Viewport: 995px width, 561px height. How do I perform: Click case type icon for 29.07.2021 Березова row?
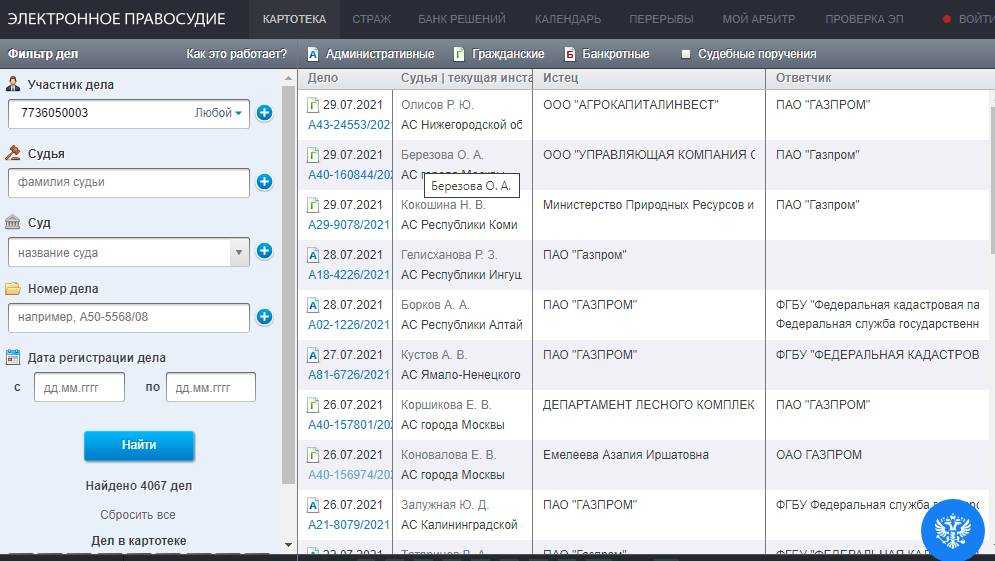click(x=313, y=155)
